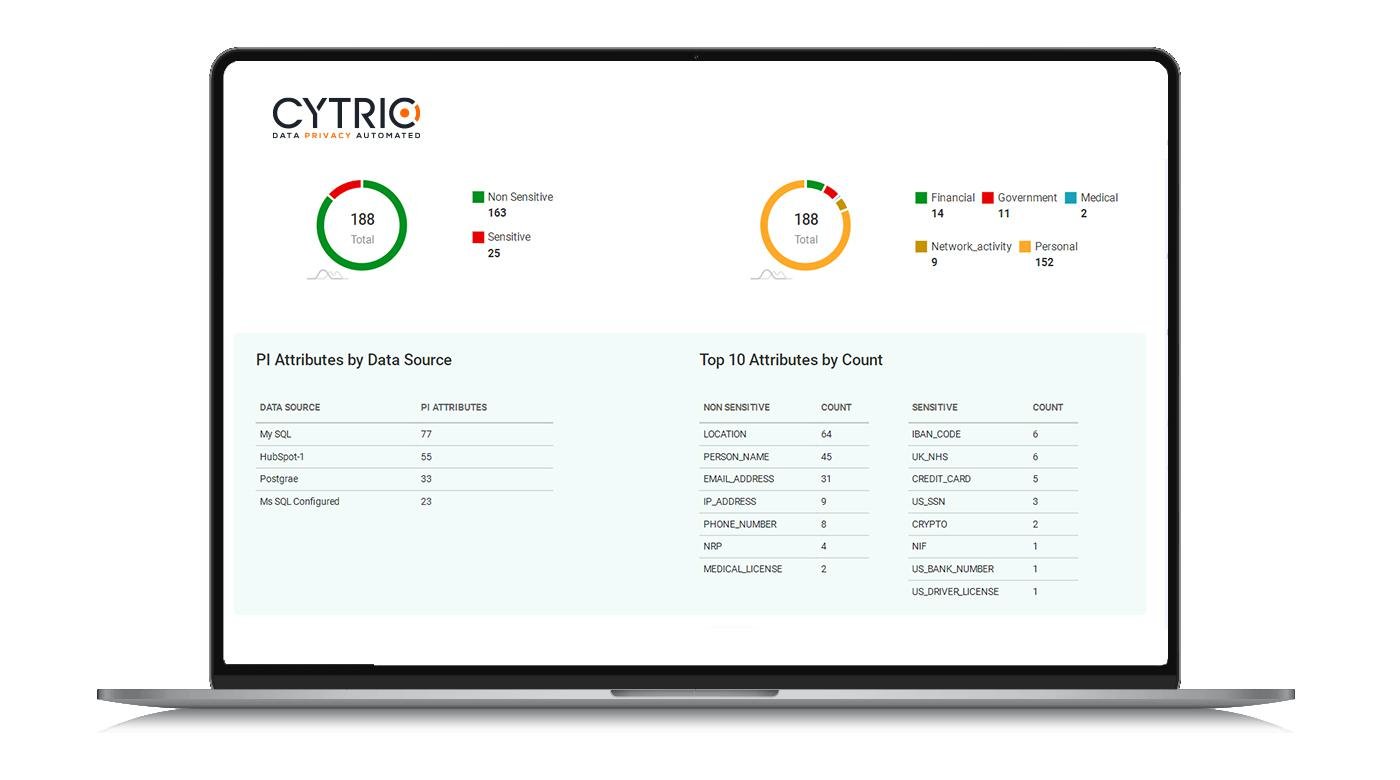1400x780 pixels.
Task: Click the red Sensitive legend swatch
Action: pos(478,238)
